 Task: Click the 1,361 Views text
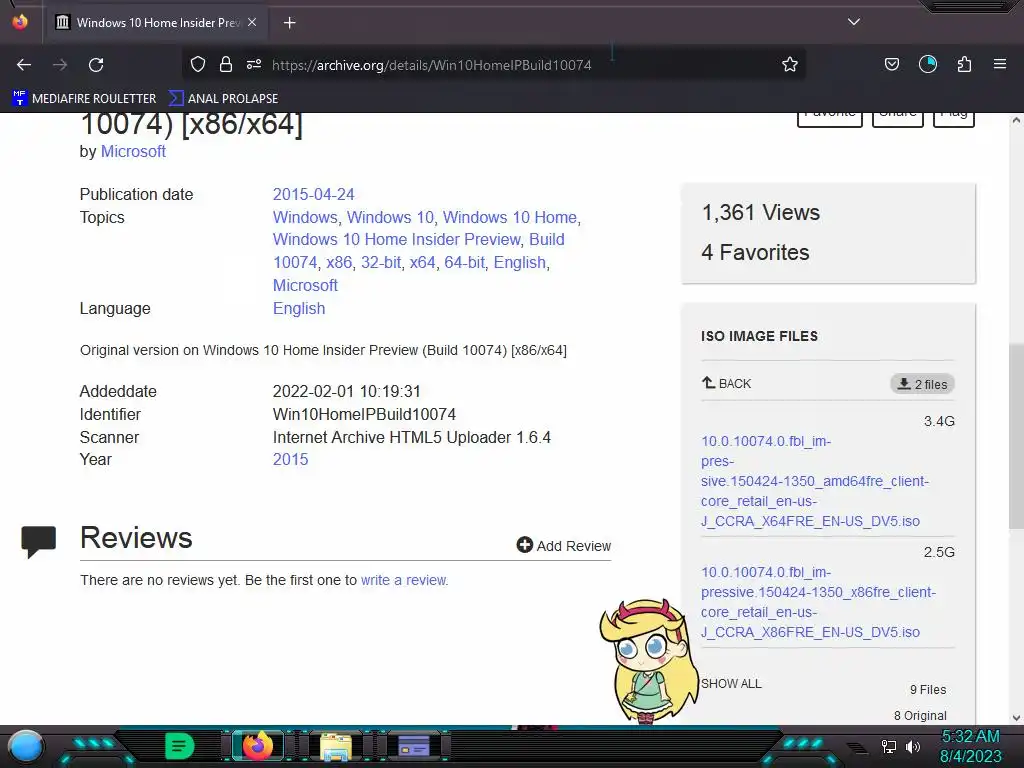pos(760,212)
